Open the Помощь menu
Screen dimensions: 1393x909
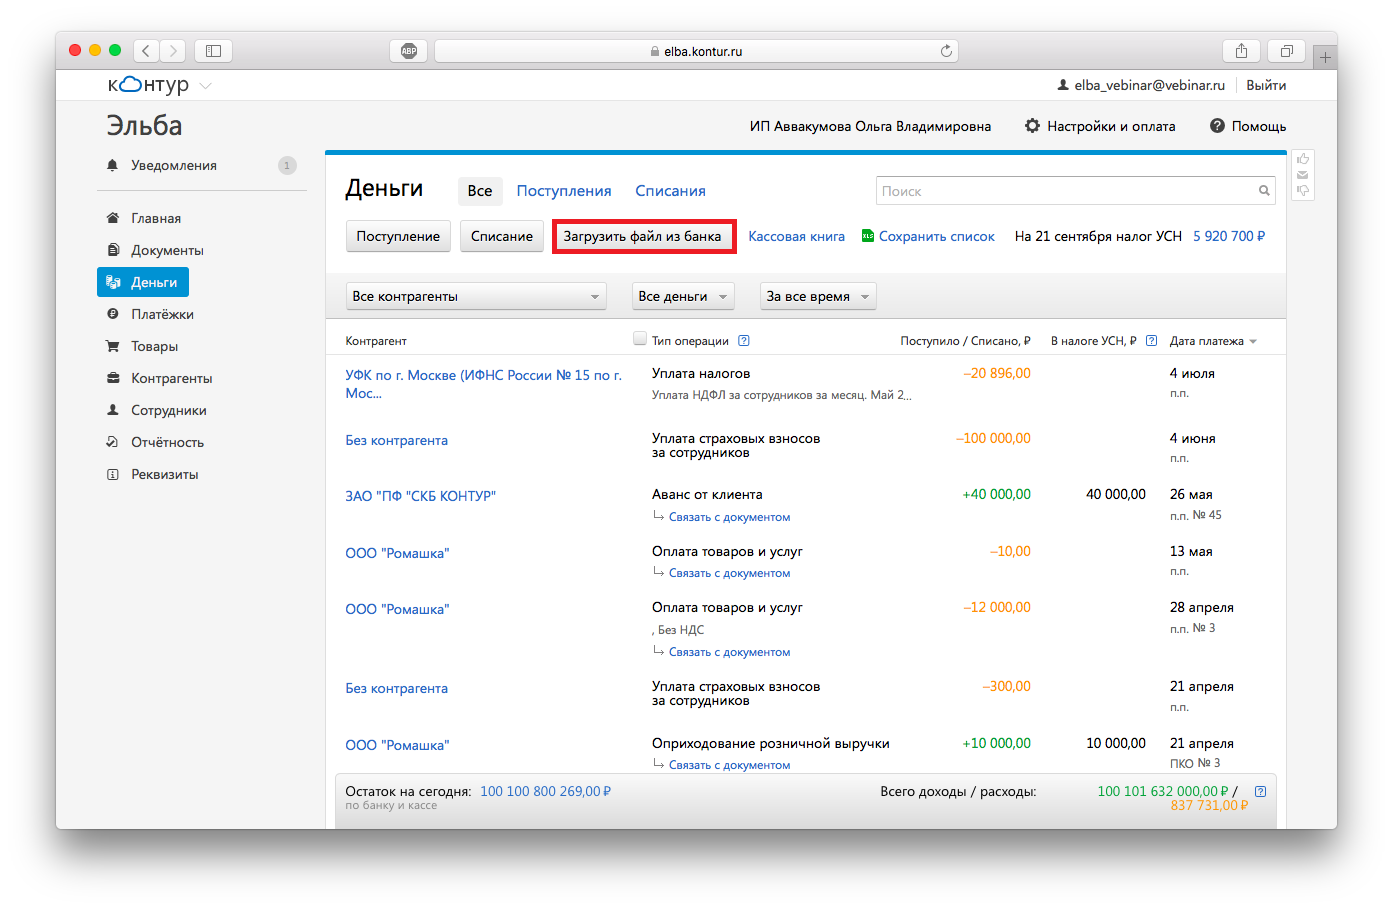(1248, 126)
